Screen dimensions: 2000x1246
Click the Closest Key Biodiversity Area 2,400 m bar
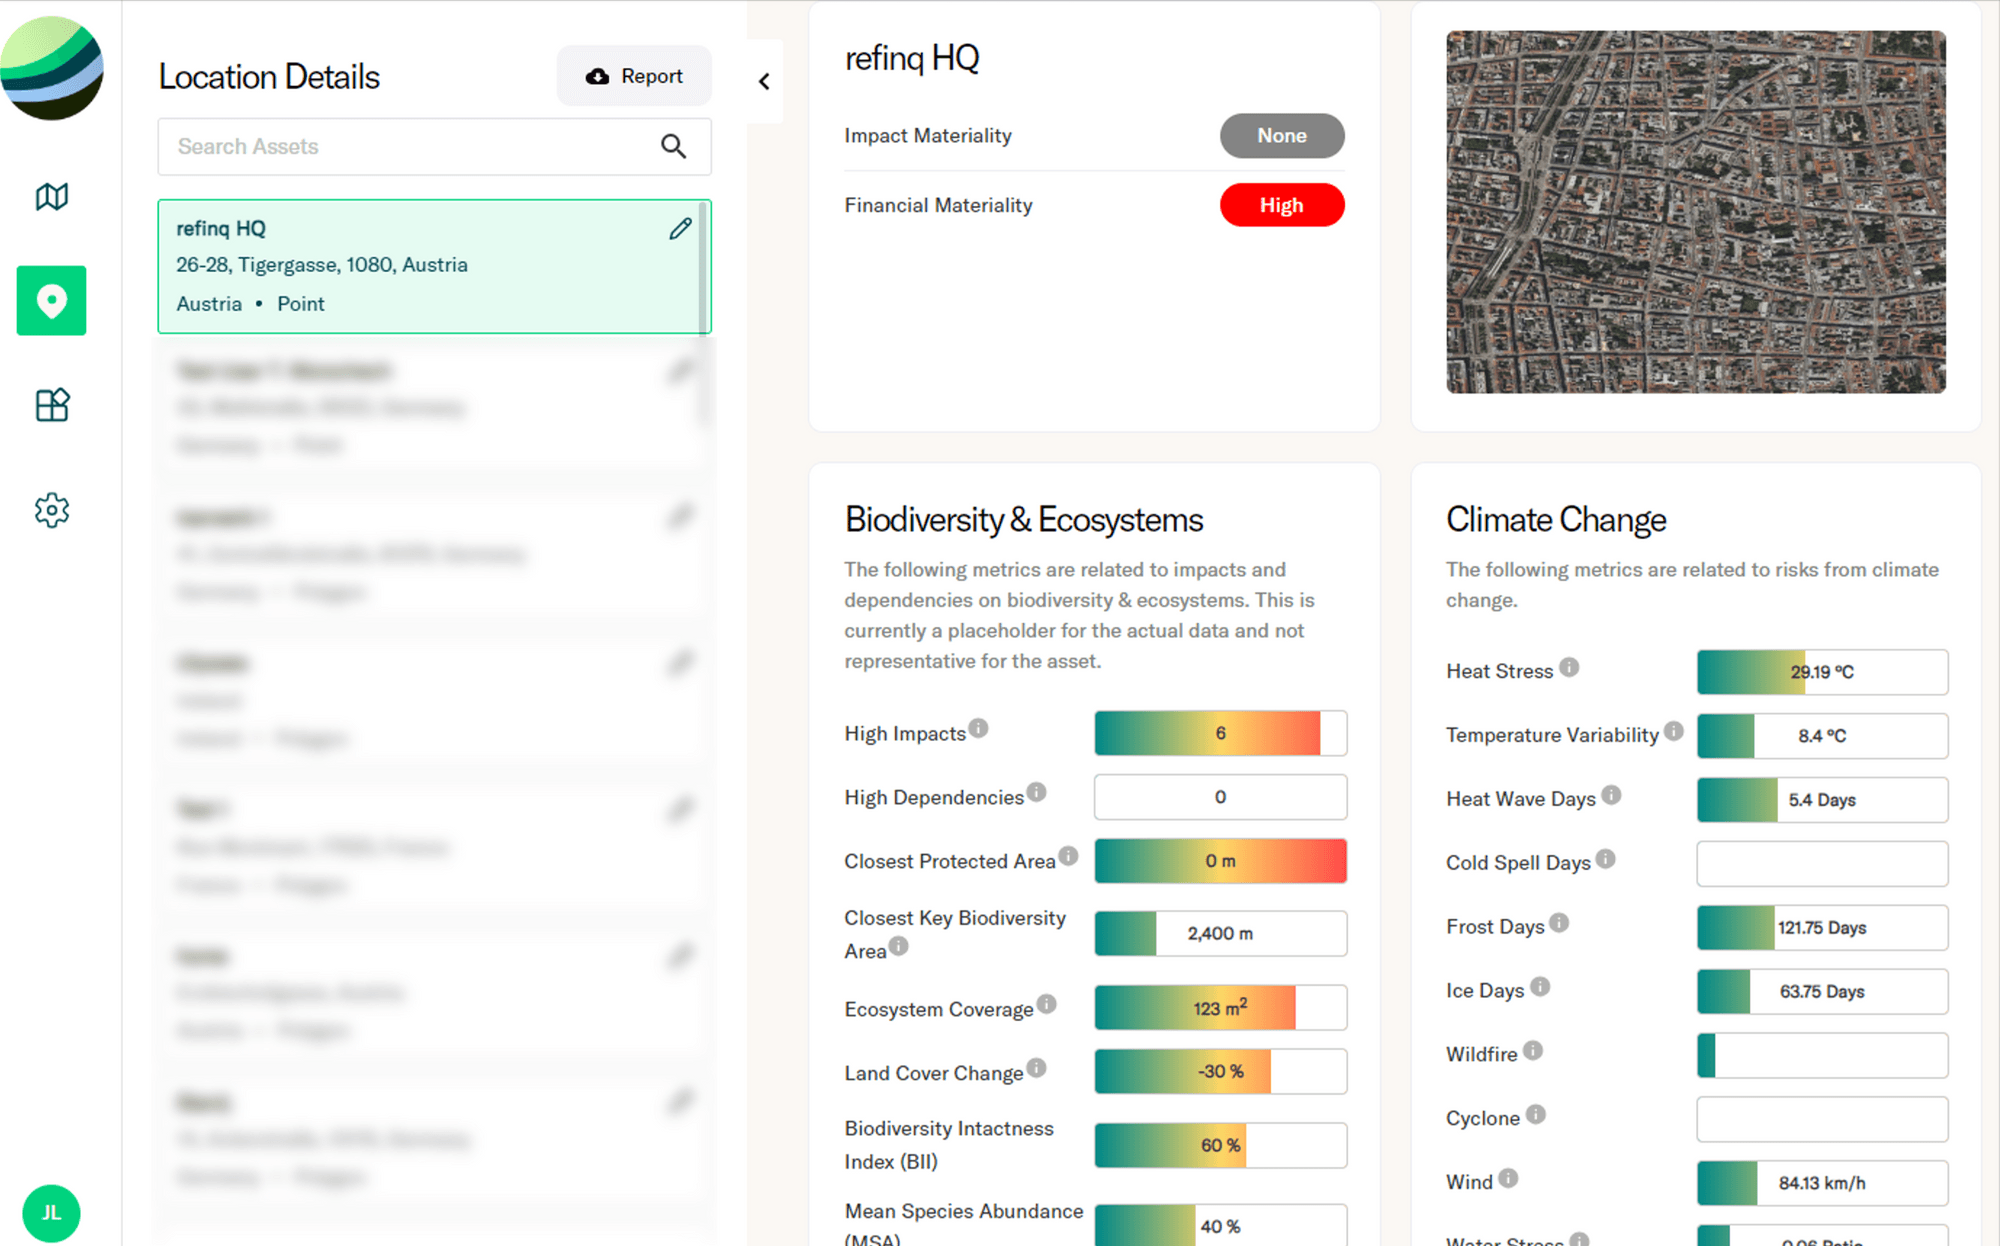point(1220,933)
